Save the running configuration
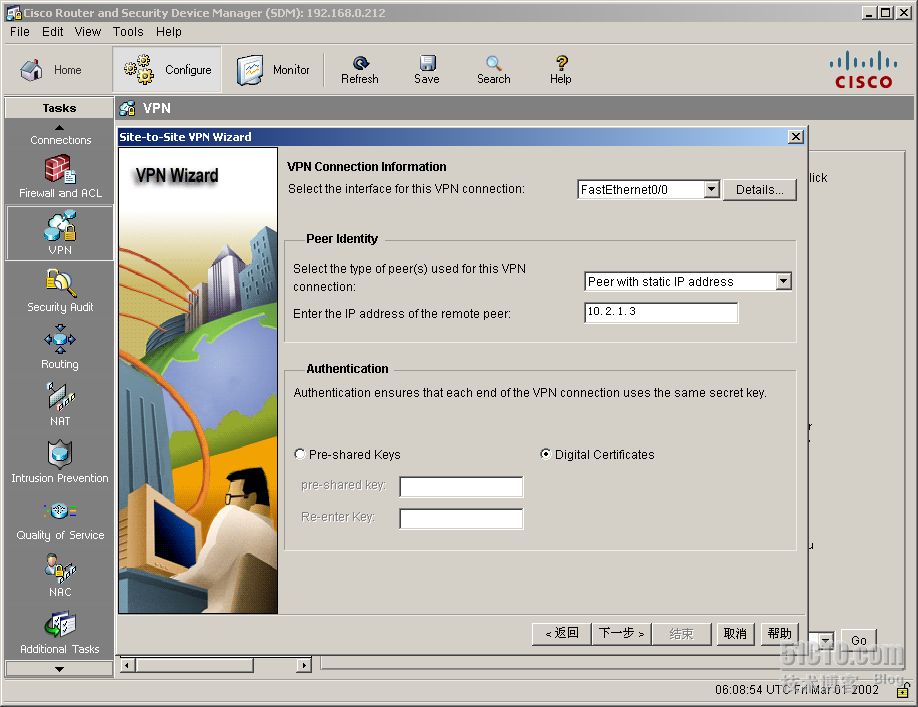The width and height of the screenshot is (918, 707). 427,70
